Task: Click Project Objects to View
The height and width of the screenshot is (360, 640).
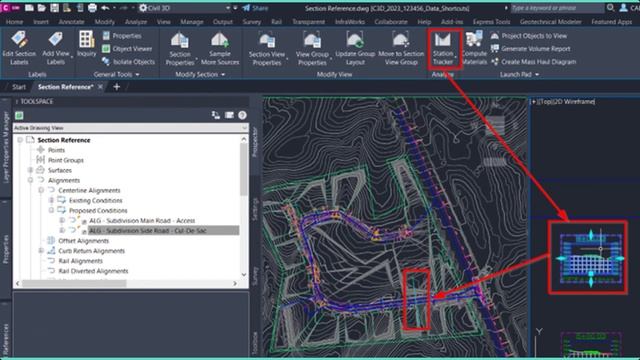Action: (529, 36)
